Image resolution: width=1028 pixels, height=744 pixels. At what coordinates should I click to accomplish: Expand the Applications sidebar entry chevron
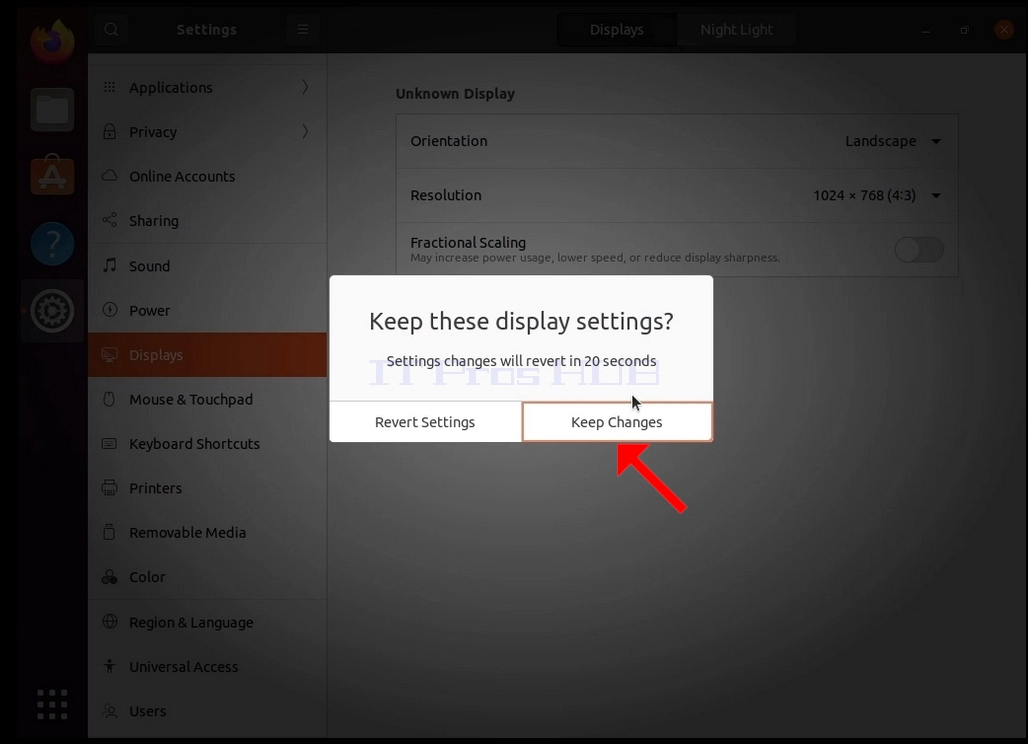[x=305, y=87]
